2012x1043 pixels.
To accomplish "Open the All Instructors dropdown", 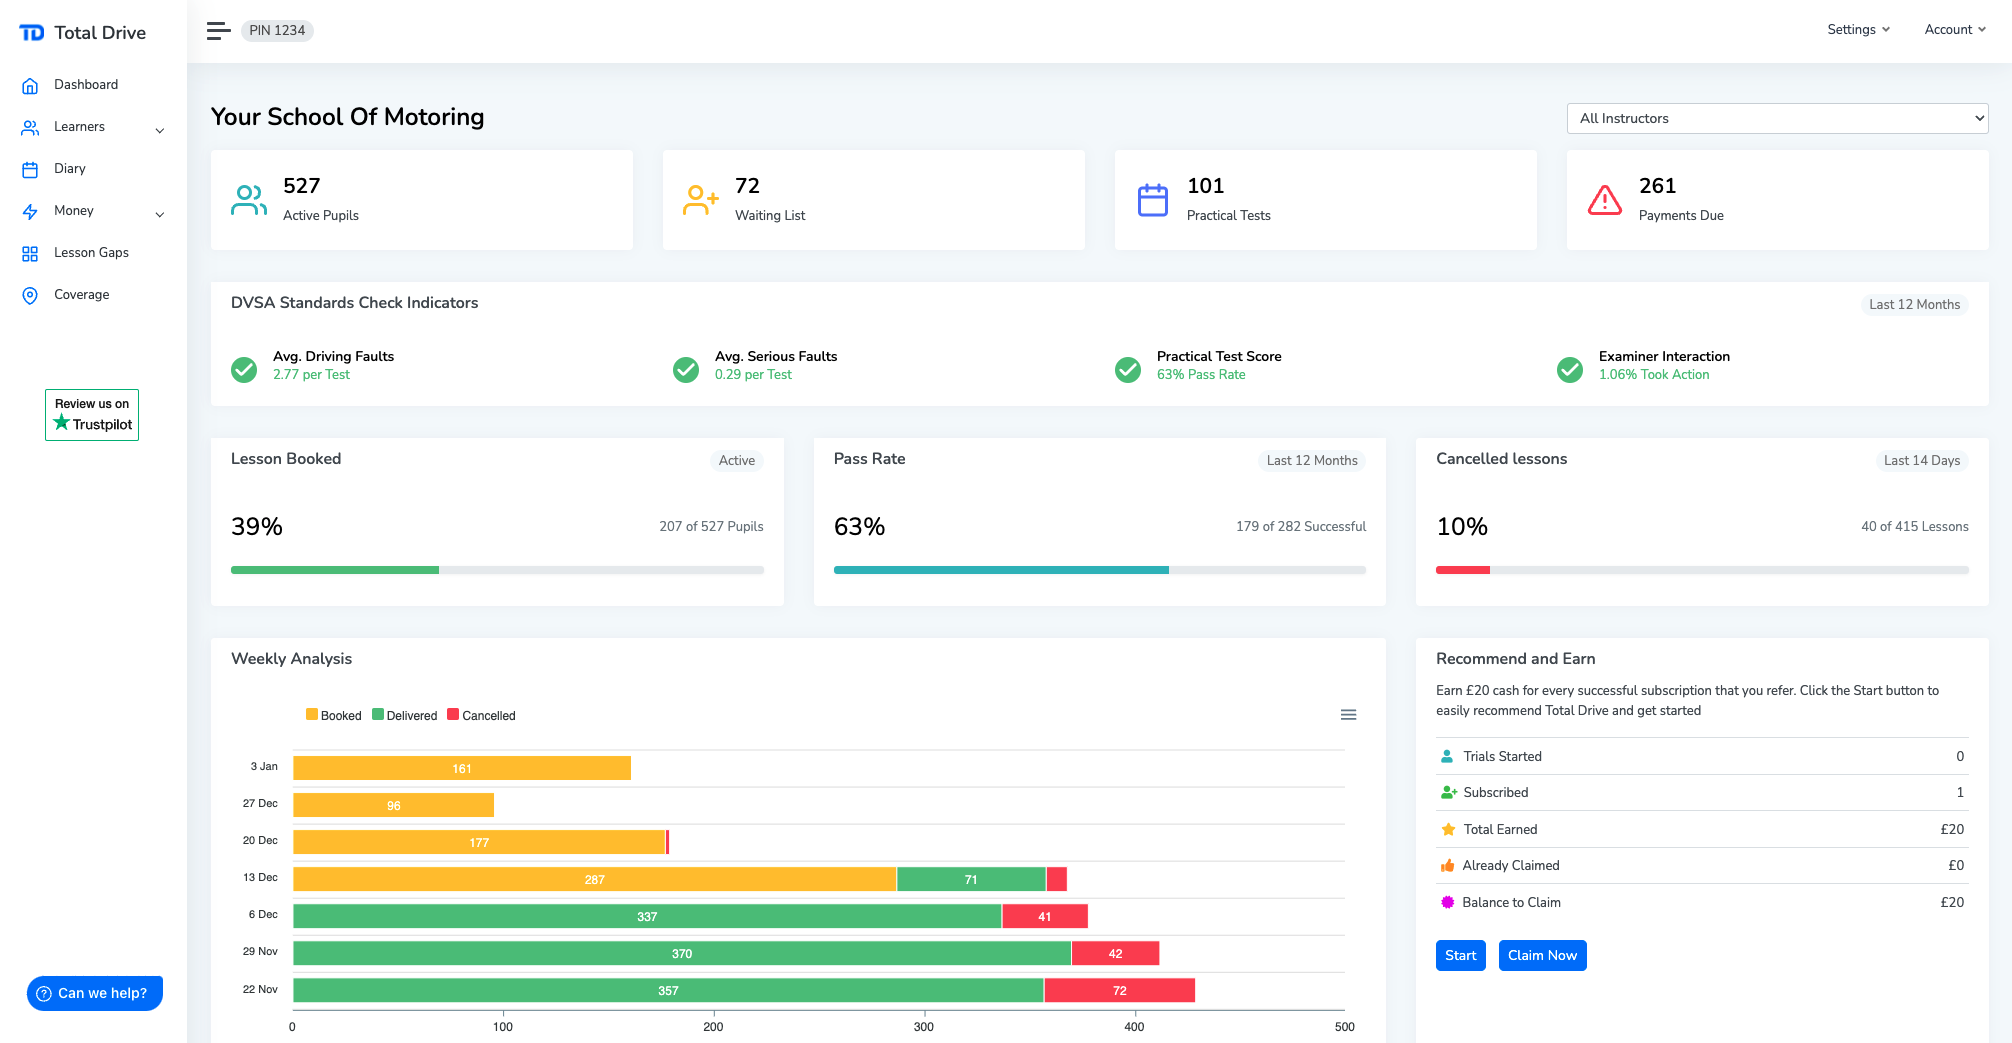I will click(x=1777, y=118).
